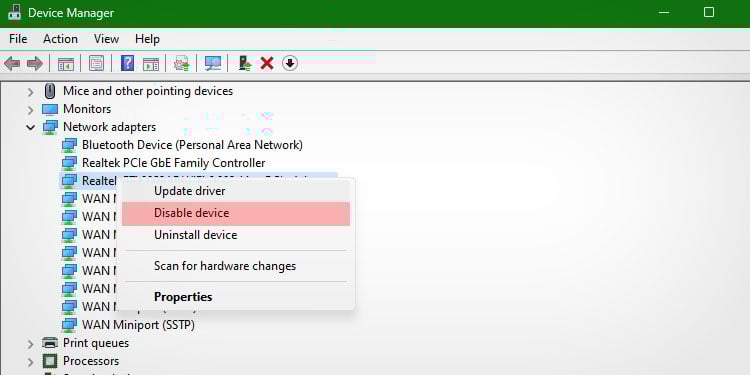Image resolution: width=750 pixels, height=375 pixels.
Task: Click the down-arrow Disable device toolbar icon
Action: click(x=290, y=63)
